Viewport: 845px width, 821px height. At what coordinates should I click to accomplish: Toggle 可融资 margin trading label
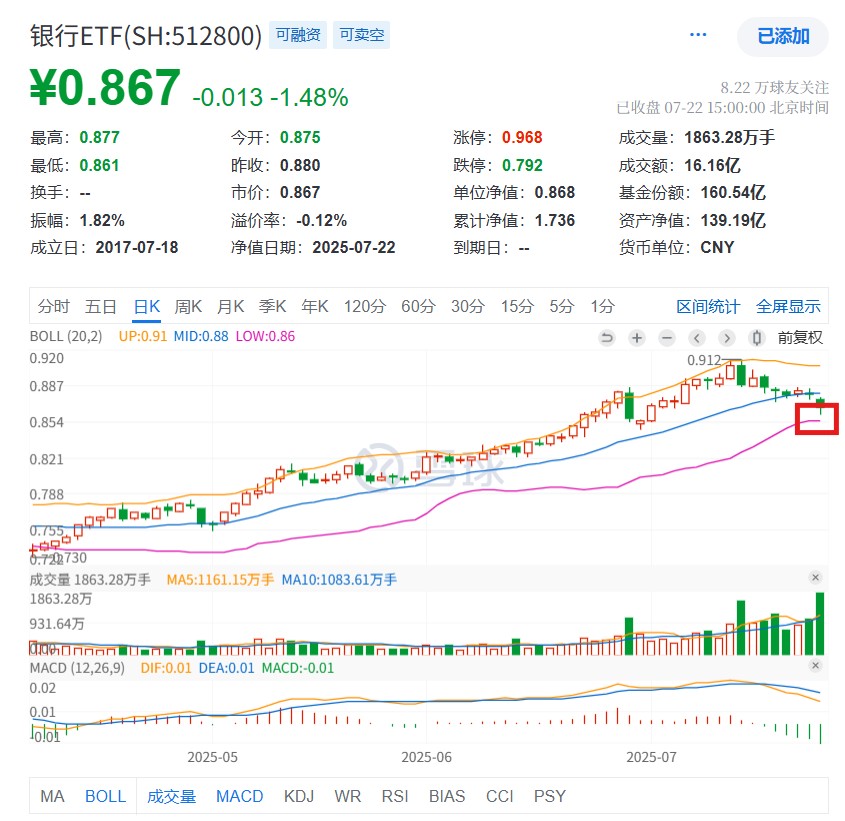(298, 33)
